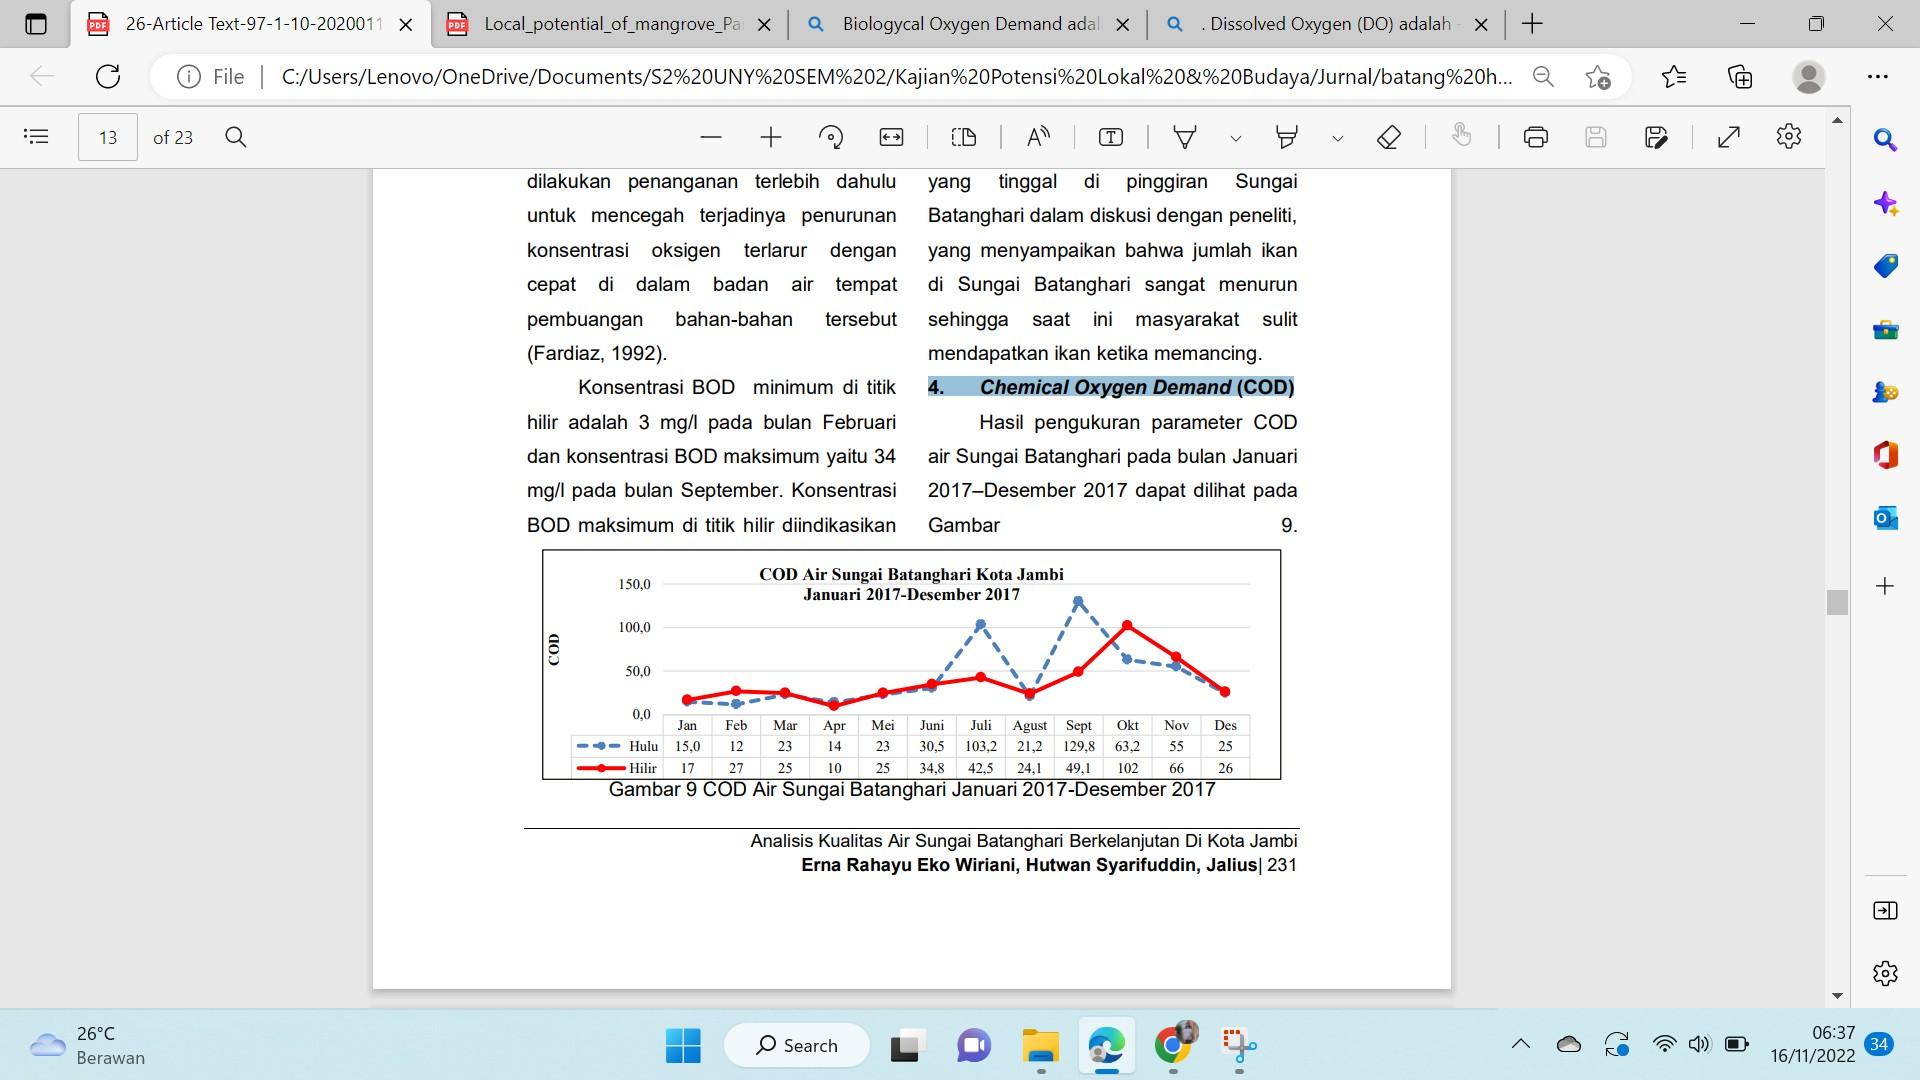The image size is (1920, 1080).
Task: Click the COD line chart figure
Action: [911, 664]
